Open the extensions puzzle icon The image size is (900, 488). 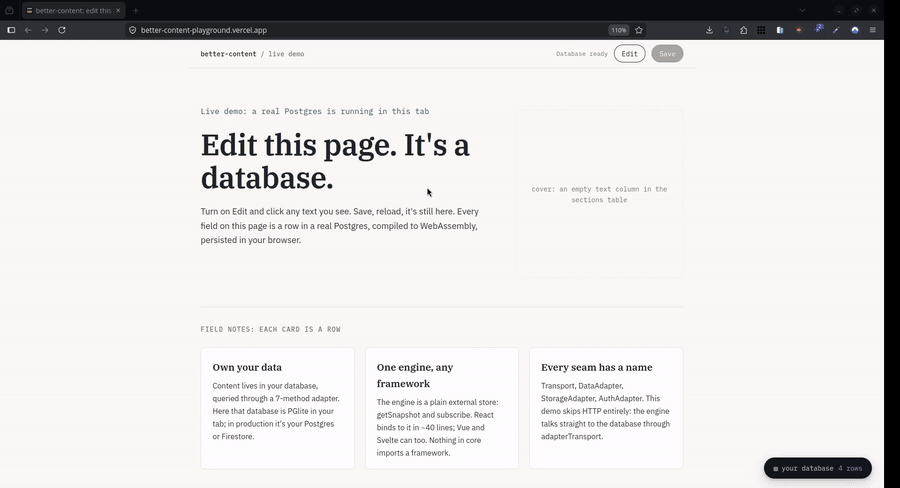tap(744, 30)
